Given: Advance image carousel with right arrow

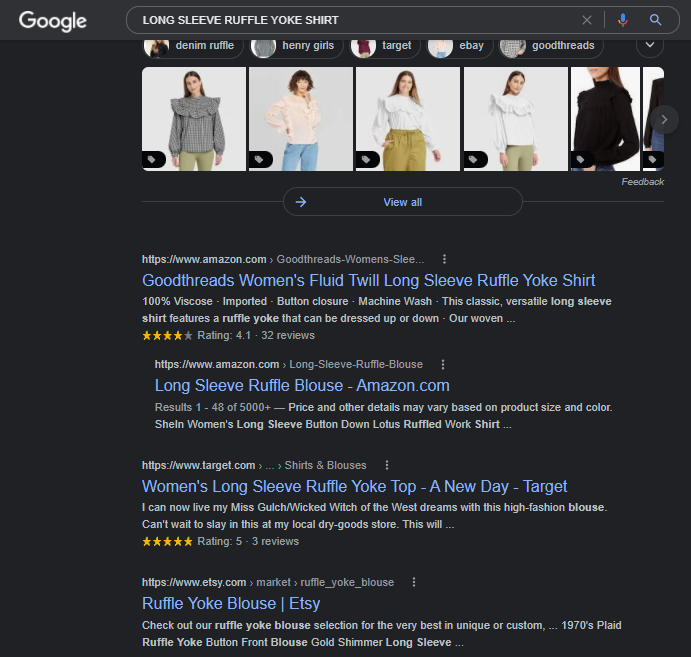Looking at the screenshot, I should coord(664,119).
